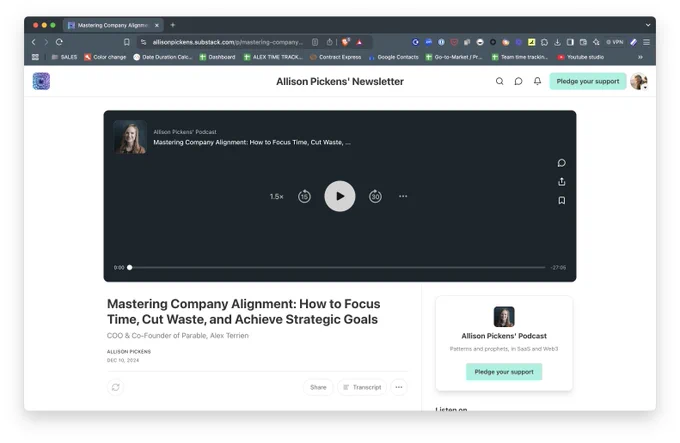
Task: Click the playback position knob at 0:00
Action: coord(129,267)
